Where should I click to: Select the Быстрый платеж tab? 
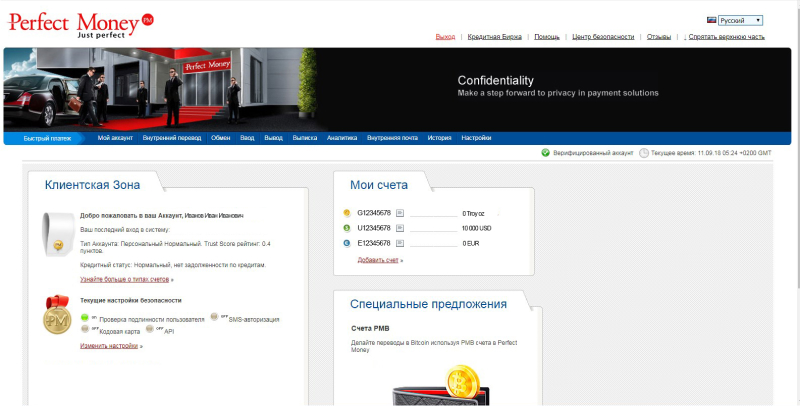tap(47, 139)
